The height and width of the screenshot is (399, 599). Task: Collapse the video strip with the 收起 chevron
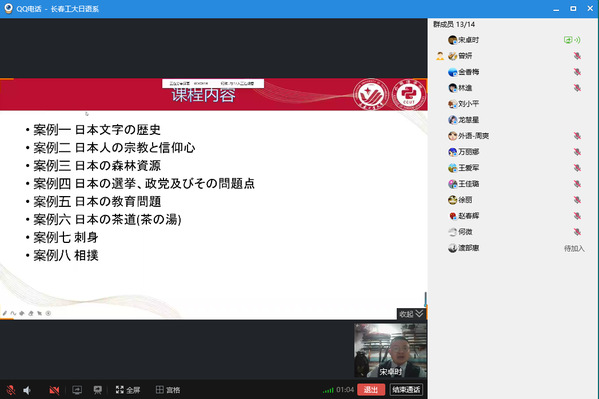[411, 314]
